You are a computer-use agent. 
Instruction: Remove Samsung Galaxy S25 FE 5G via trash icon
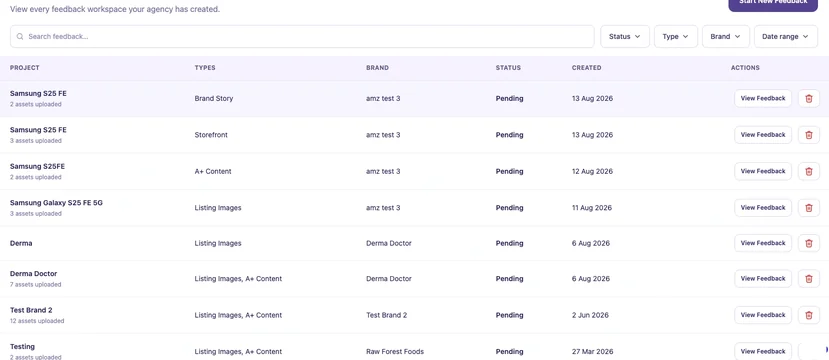pos(808,208)
